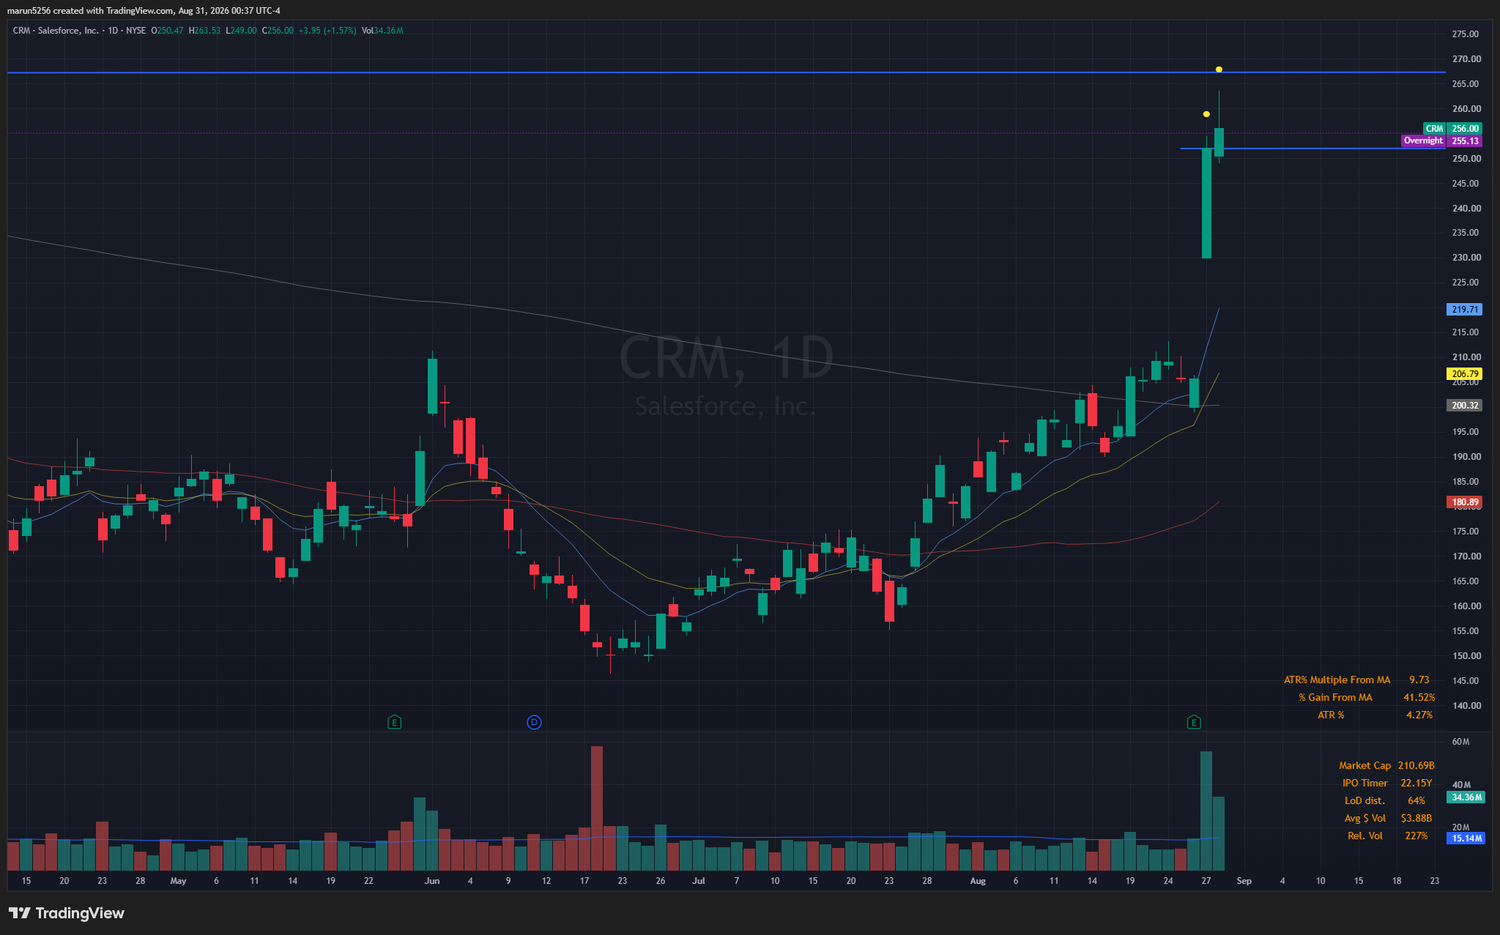Click the yellow dot beside the gap-up candle top
Image resolution: width=1500 pixels, height=935 pixels.
click(x=1206, y=114)
